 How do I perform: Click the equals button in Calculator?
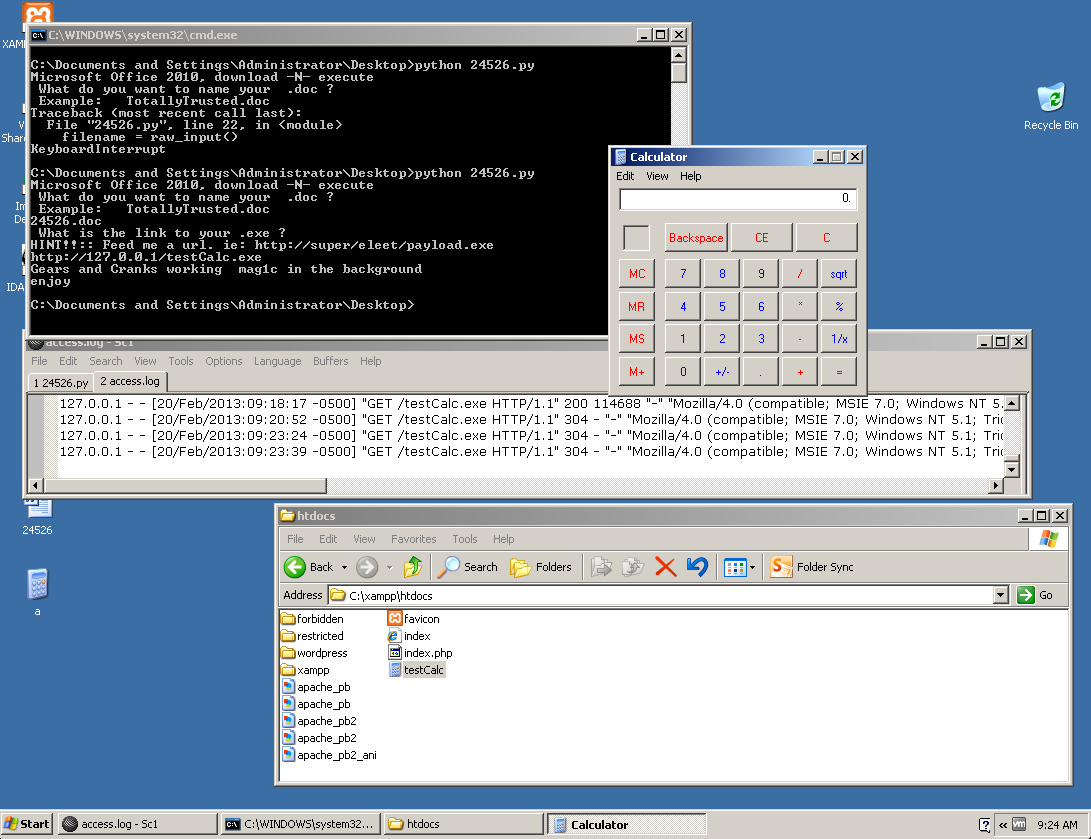(838, 372)
